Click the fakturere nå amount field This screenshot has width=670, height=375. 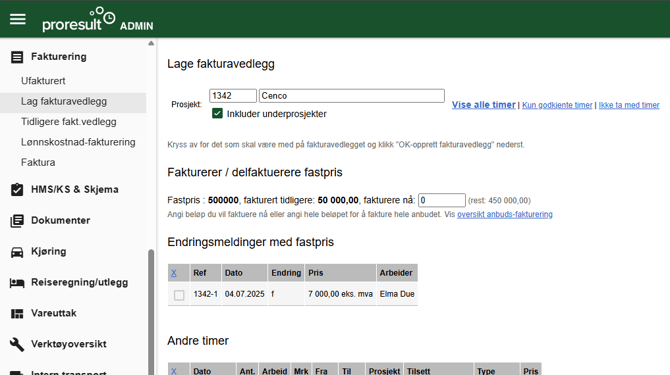[x=441, y=200]
